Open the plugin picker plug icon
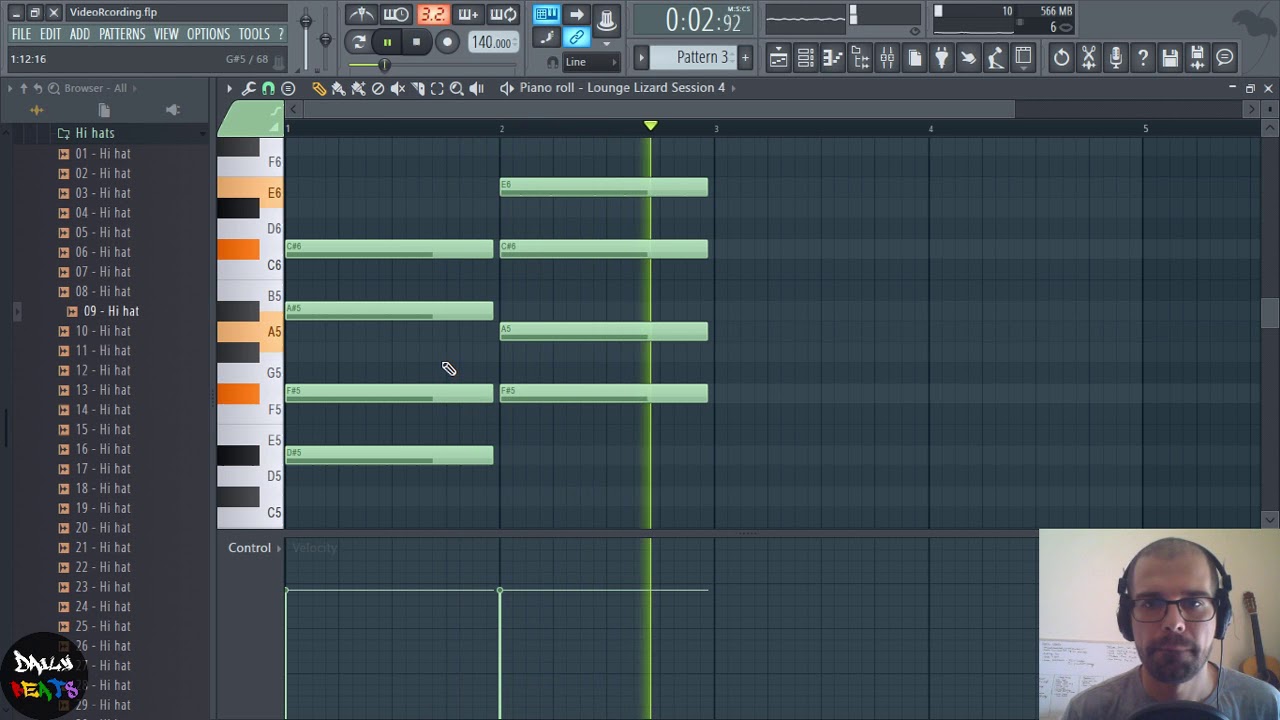 coord(941,58)
